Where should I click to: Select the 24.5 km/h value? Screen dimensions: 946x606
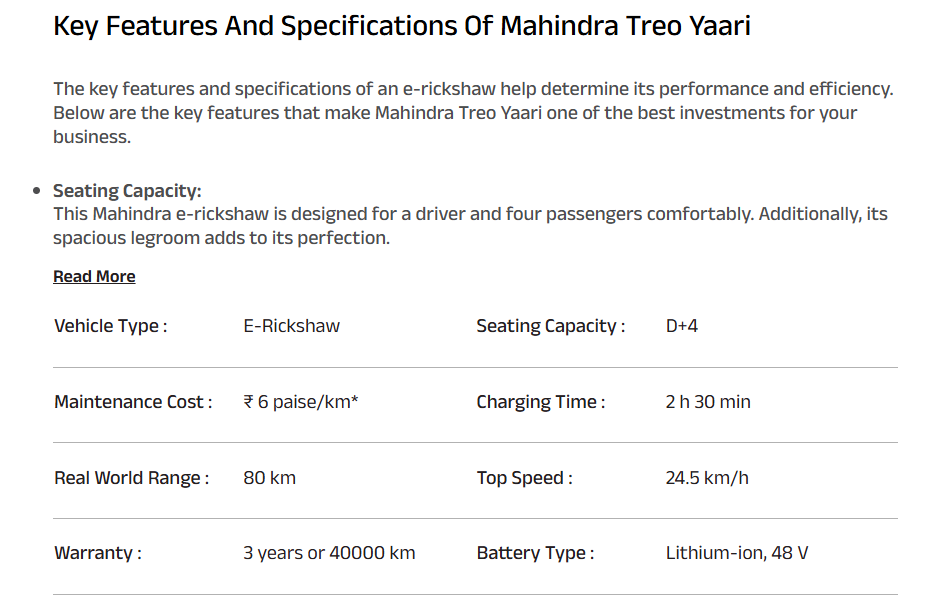[706, 478]
